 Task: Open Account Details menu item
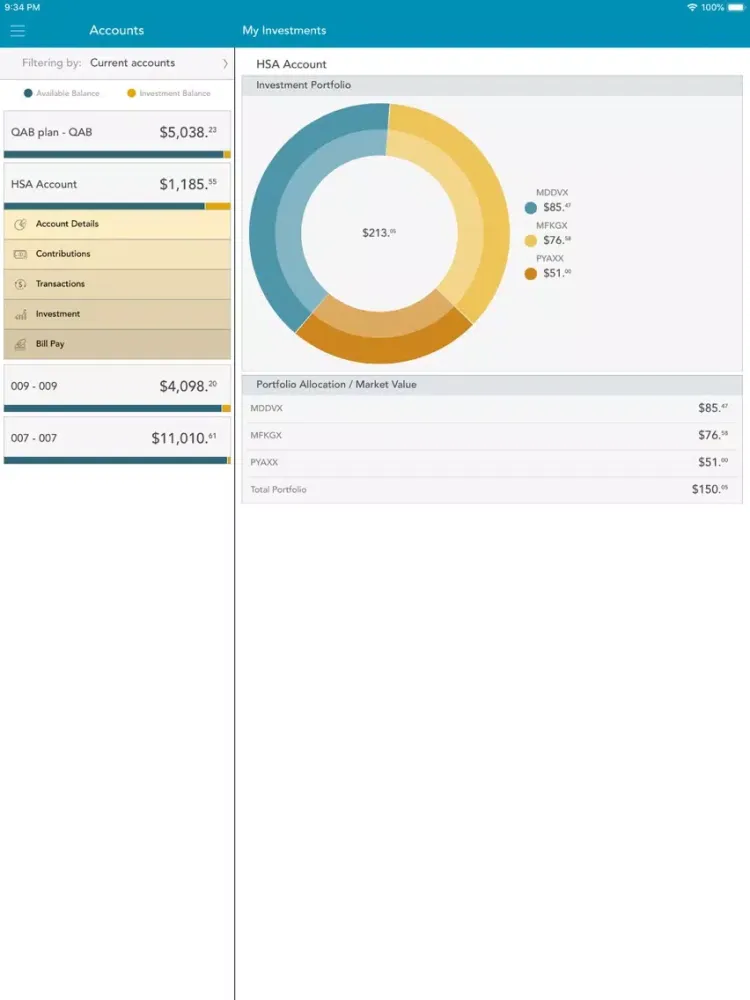click(x=117, y=224)
